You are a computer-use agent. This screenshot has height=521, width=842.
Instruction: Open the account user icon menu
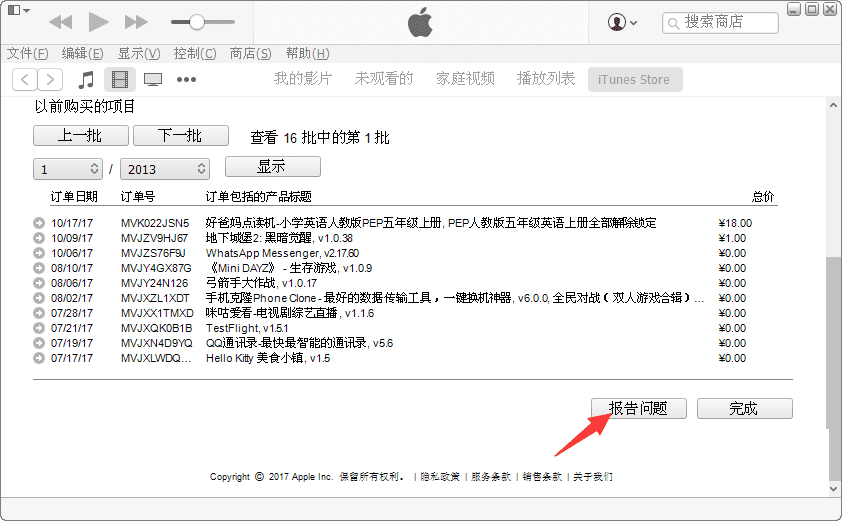coord(622,23)
